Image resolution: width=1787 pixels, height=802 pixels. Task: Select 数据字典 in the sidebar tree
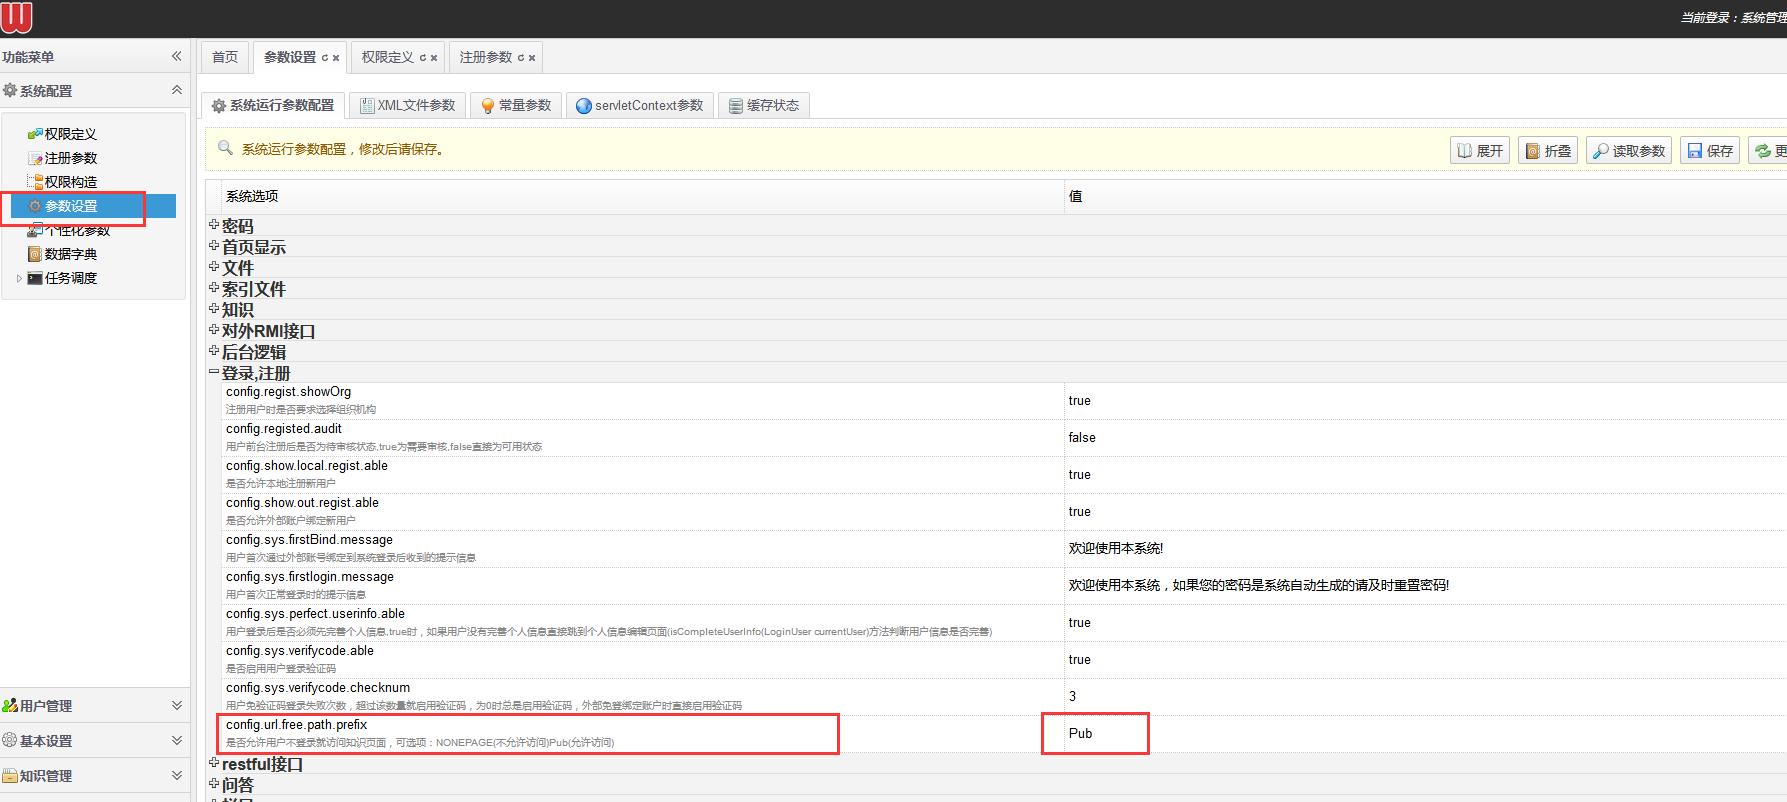(71, 254)
